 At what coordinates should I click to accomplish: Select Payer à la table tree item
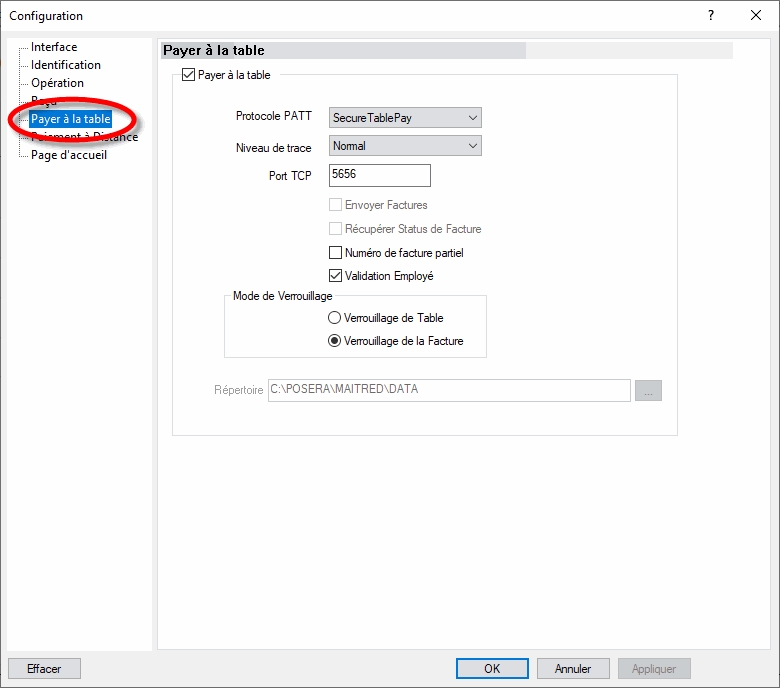[71, 119]
